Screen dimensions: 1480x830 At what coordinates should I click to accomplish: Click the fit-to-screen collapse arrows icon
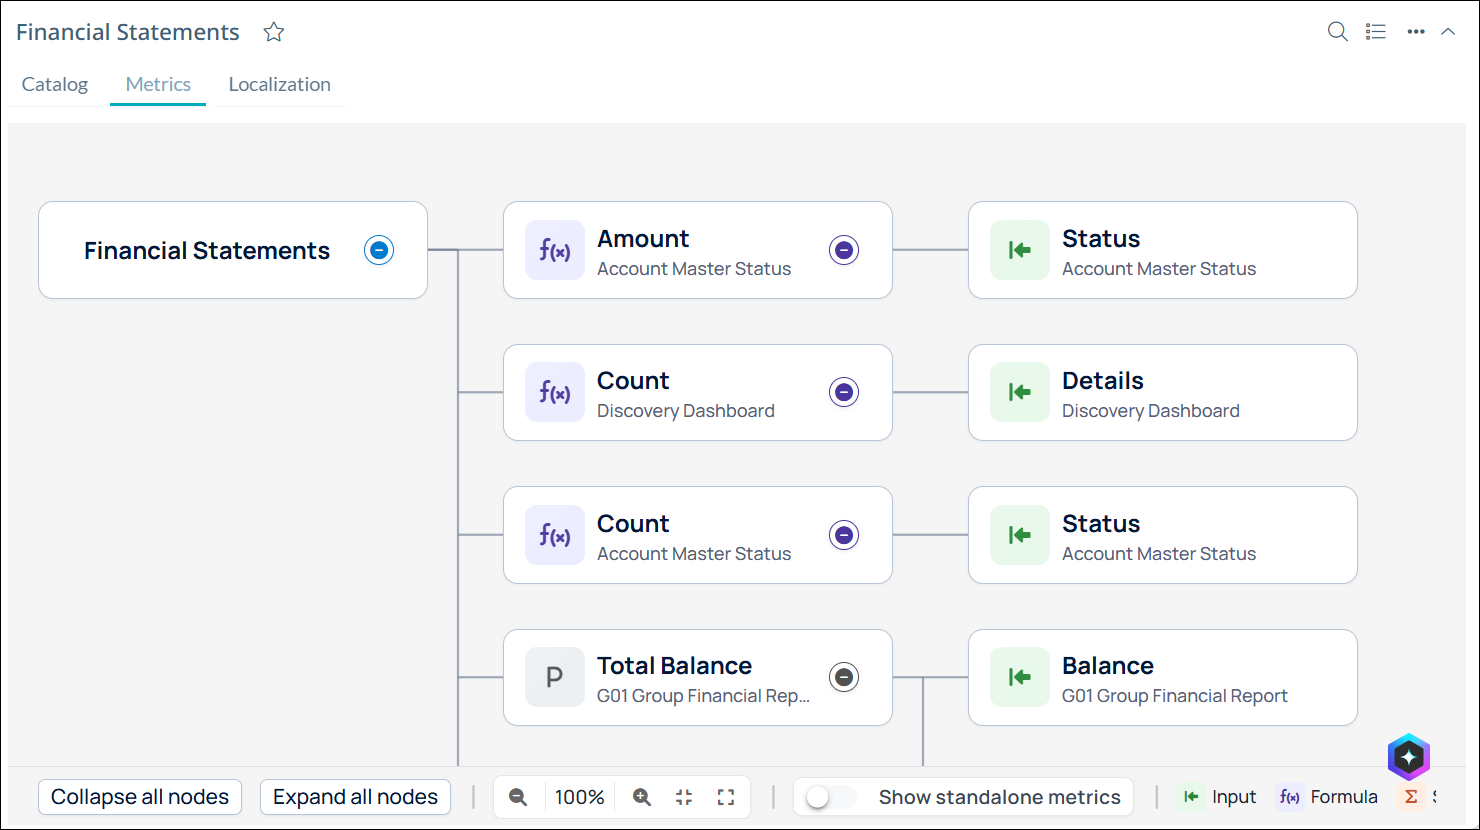(684, 797)
